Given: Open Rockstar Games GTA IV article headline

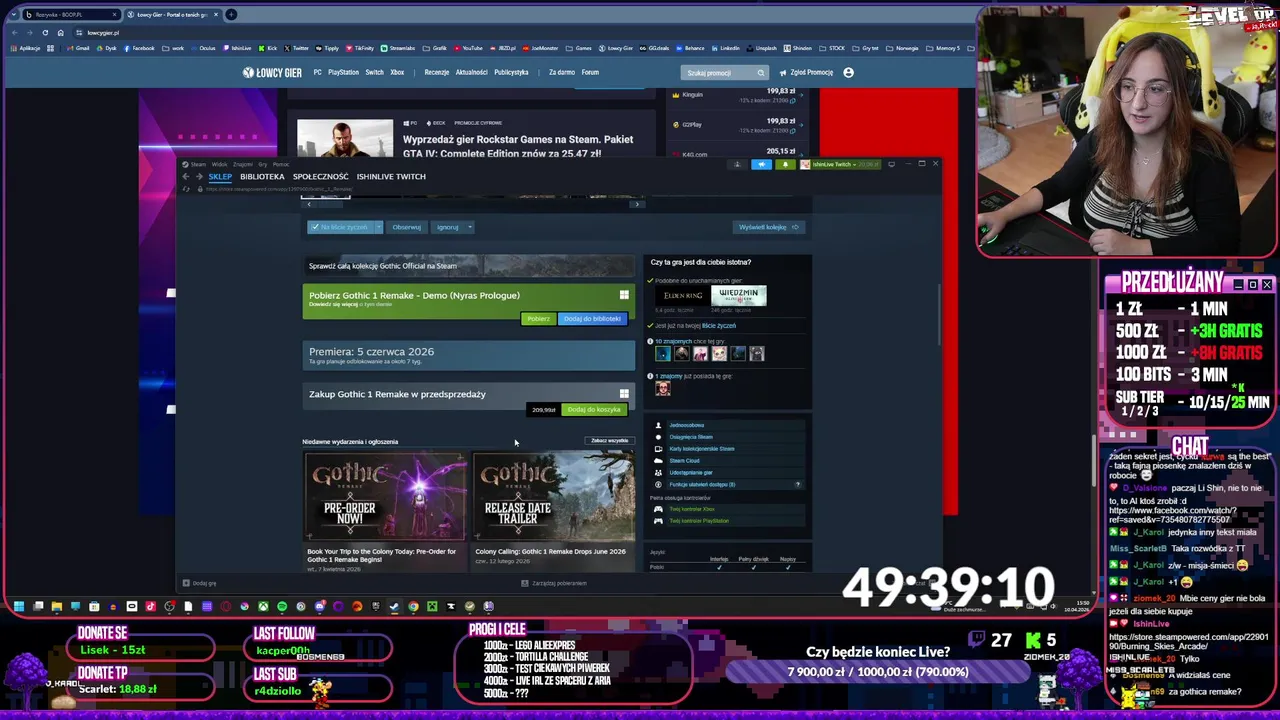Looking at the screenshot, I should pyautogui.click(x=518, y=146).
